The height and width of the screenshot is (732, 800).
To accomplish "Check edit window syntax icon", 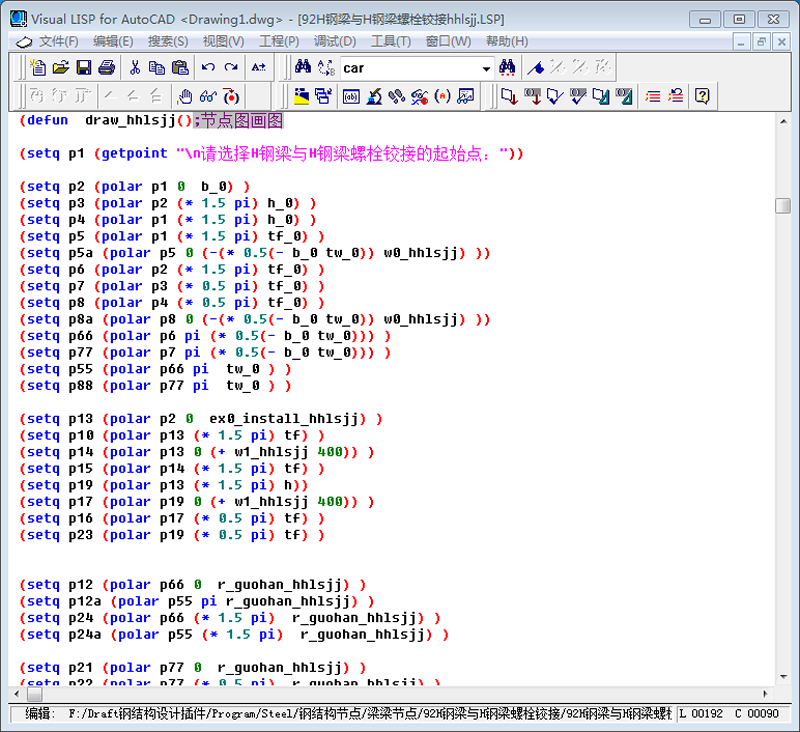I will 555,96.
